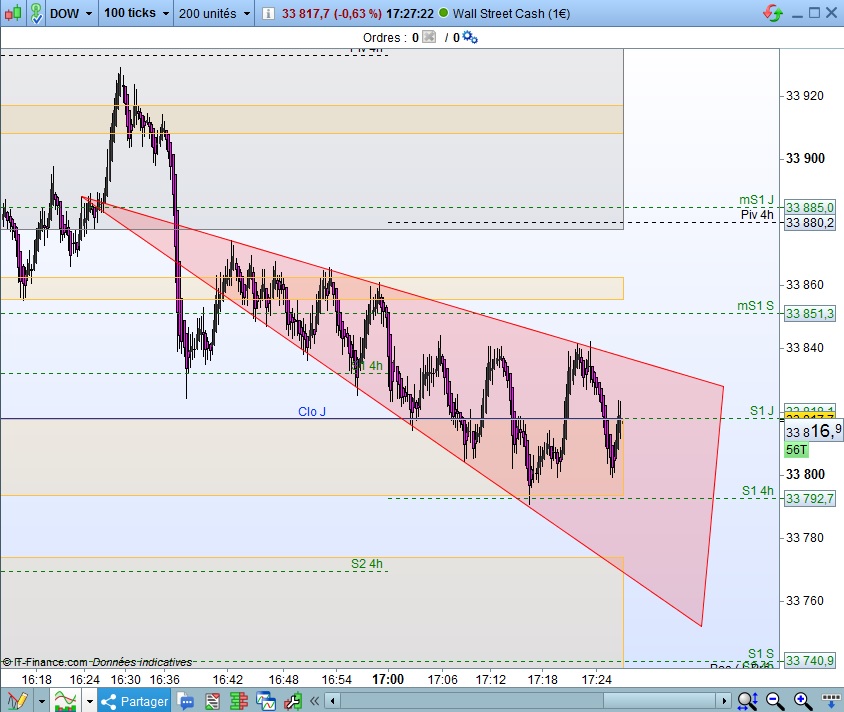Click the 33 851,3 price tag
This screenshot has height=712, width=844.
[810, 313]
